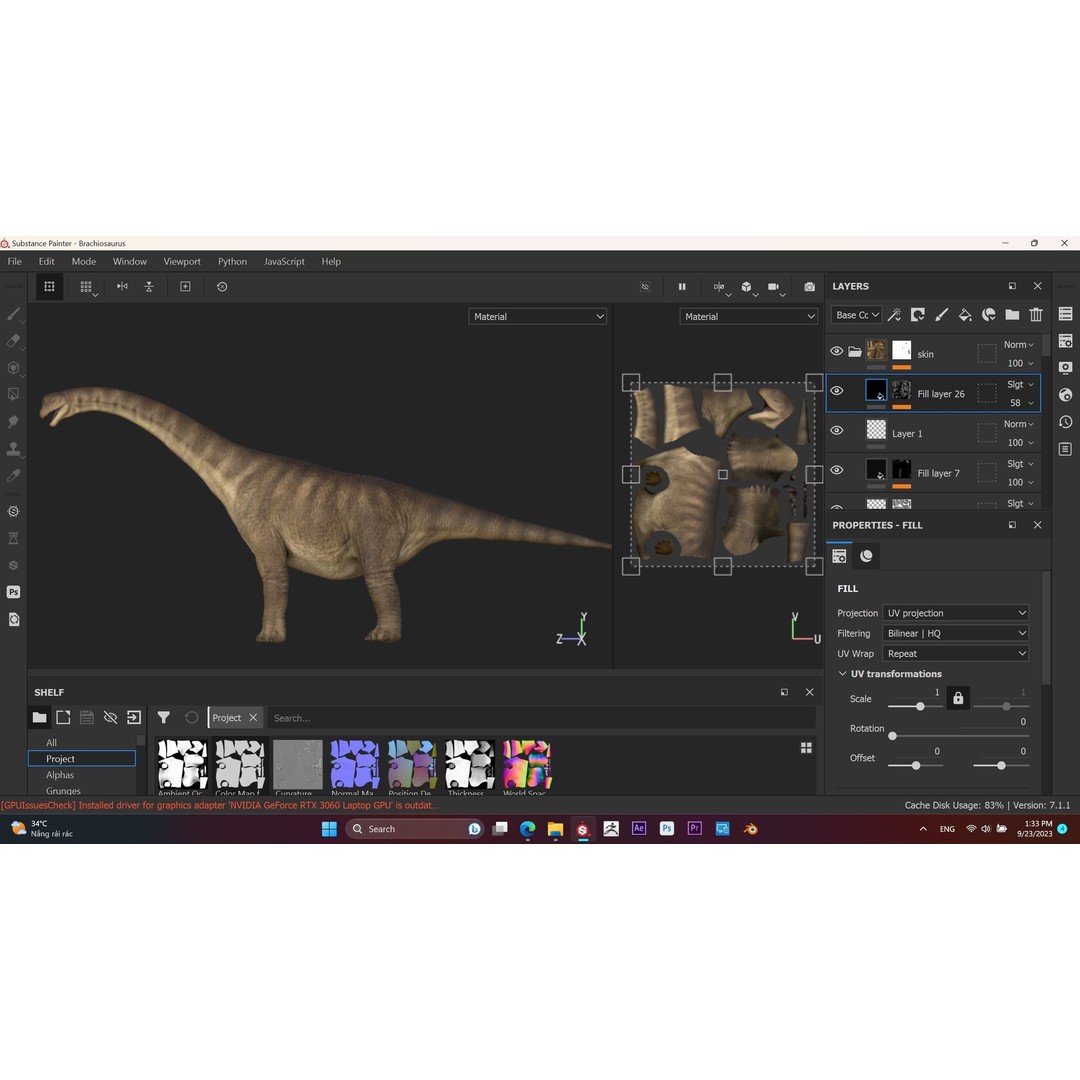Open the Base Color channel dropdown
The width and height of the screenshot is (1080, 1080).
tap(856, 315)
